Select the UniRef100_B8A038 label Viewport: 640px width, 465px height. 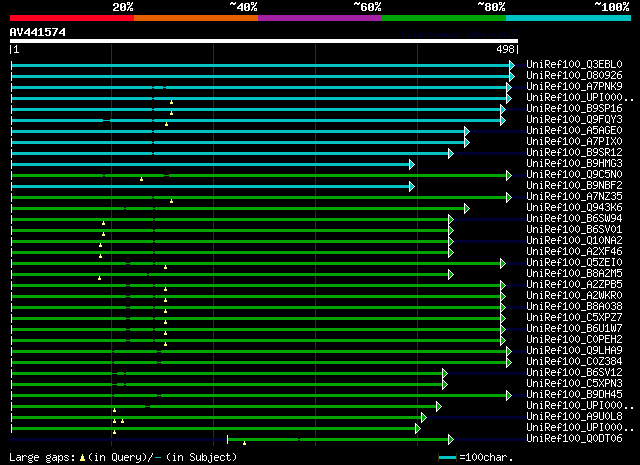click(x=574, y=307)
